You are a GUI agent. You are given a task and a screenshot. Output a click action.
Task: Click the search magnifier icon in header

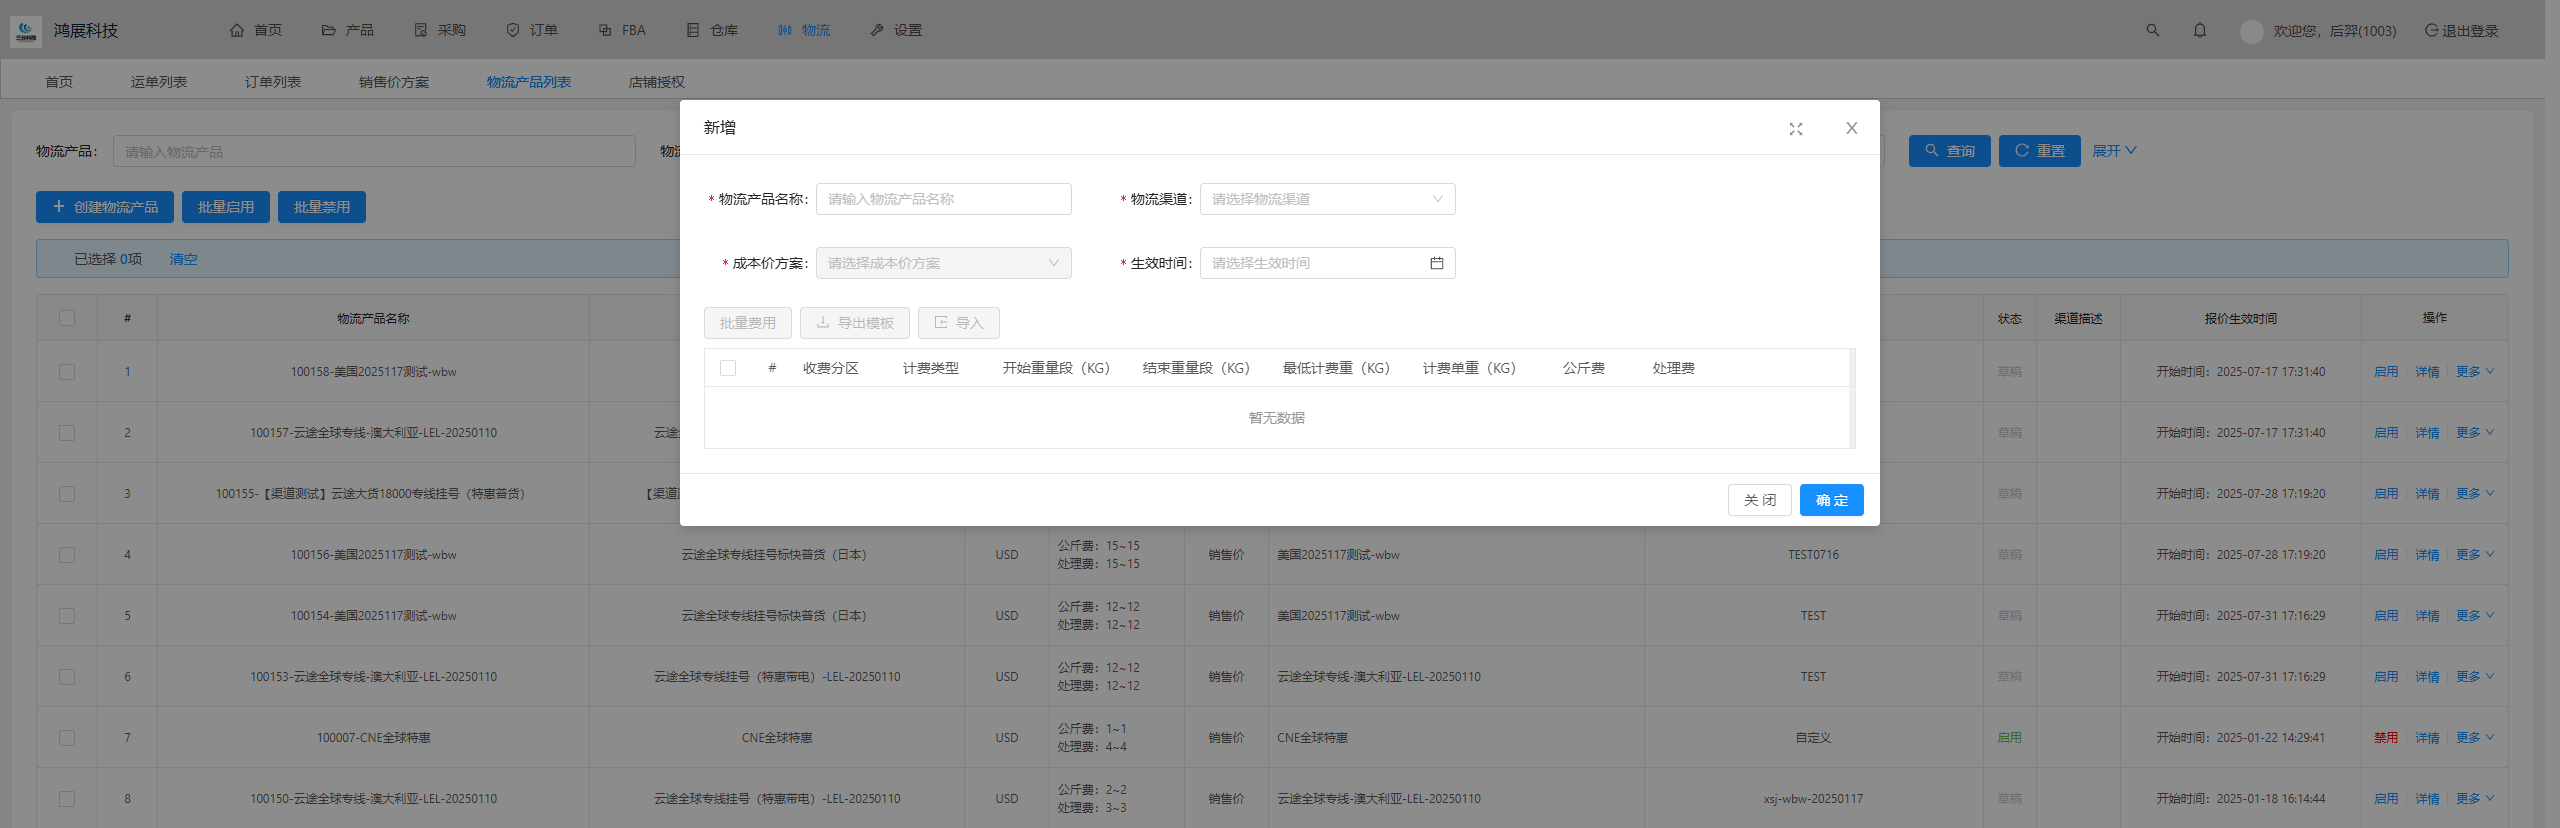2152,31
